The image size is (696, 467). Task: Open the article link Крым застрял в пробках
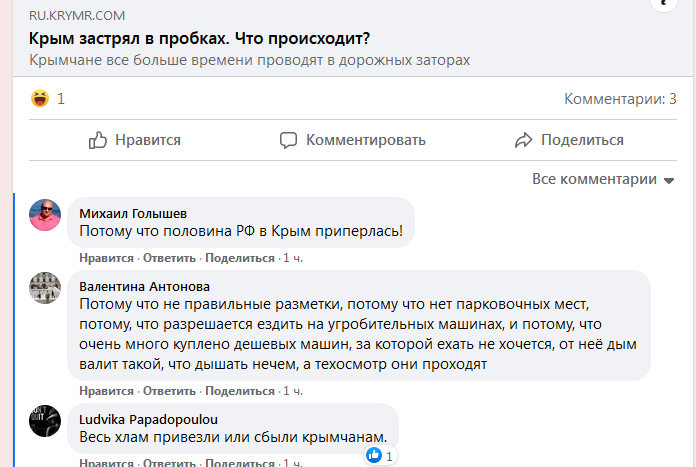pyautogui.click(x=199, y=39)
